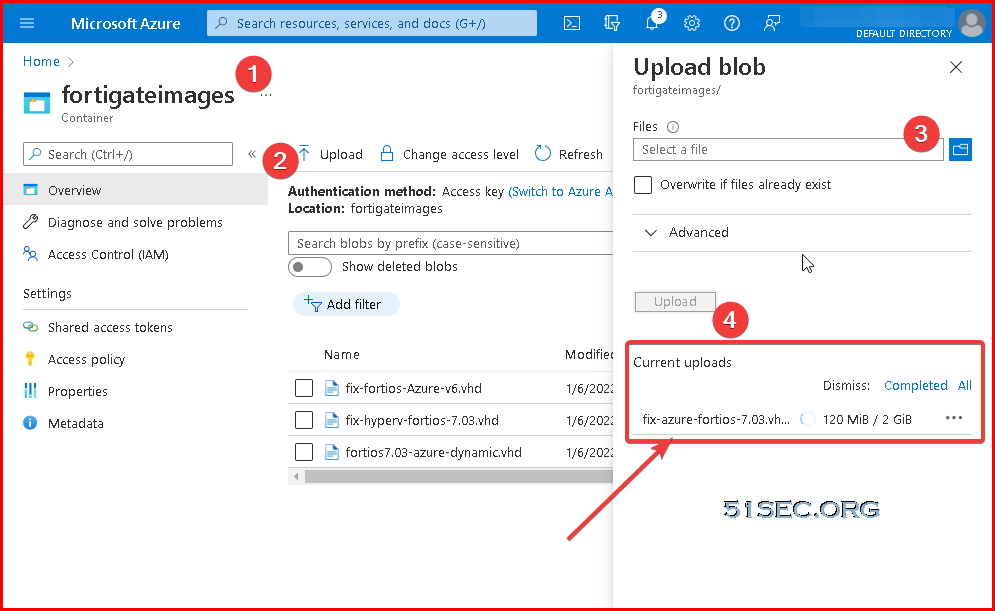Screen dimensions: 995x611
Task: Click the fix-hyperv-fortios-7.03.vhd file icon
Action: (x=331, y=420)
